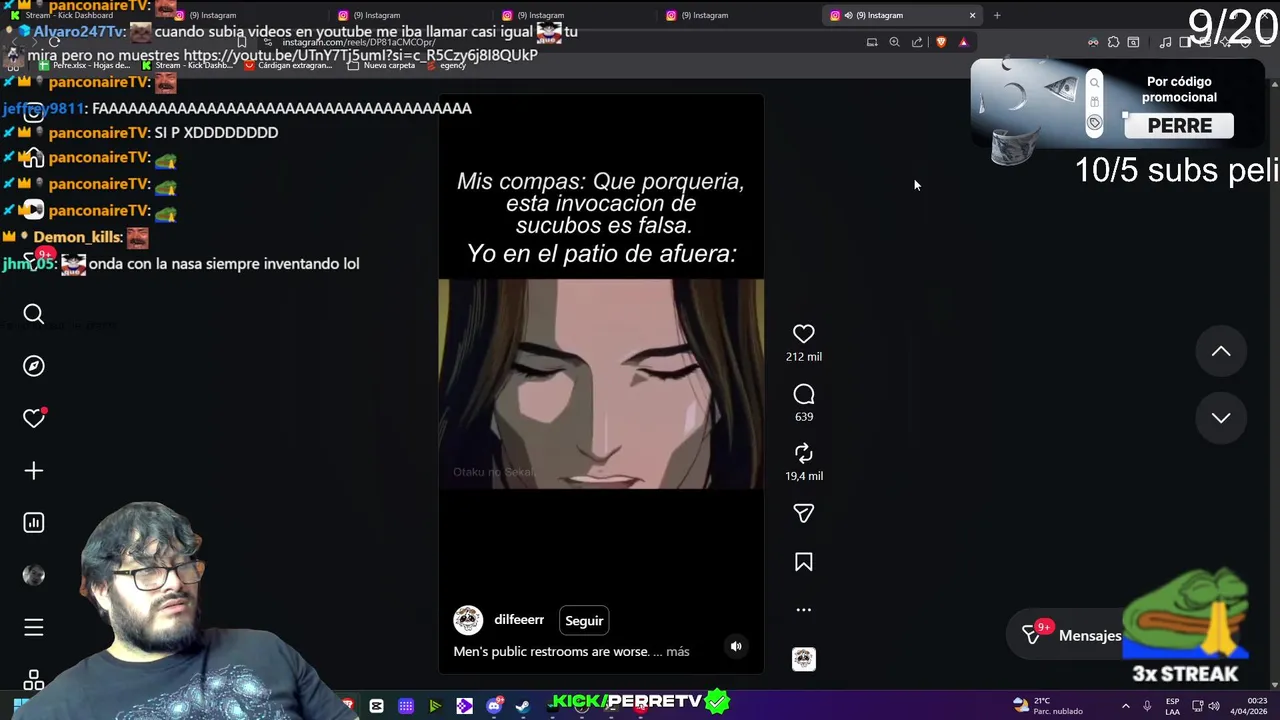1280x720 pixels.
Task: Open CapCut from the taskbar
Action: coord(376,706)
